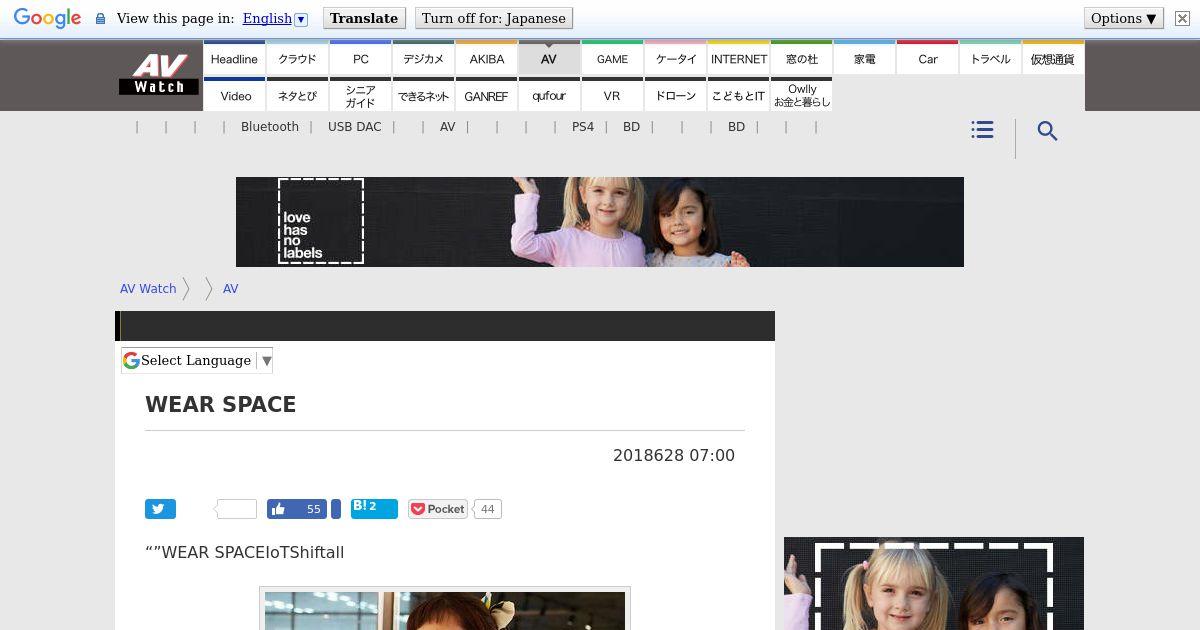
Task: Click the Translate button
Action: [x=364, y=18]
